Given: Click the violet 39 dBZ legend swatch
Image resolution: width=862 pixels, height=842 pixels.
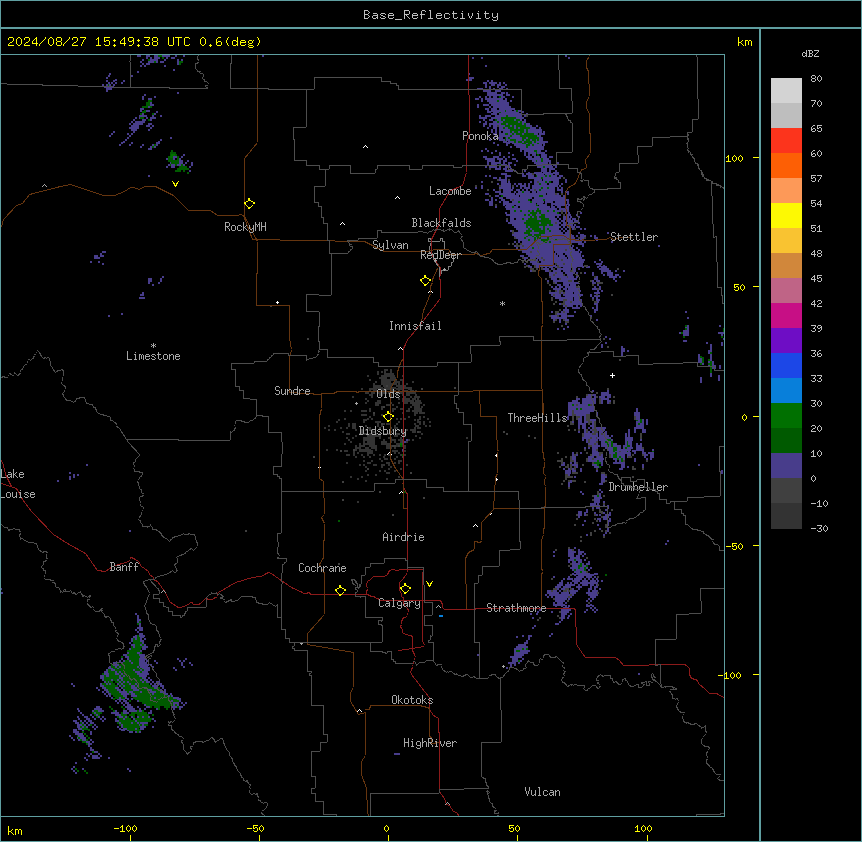Looking at the screenshot, I should [x=786, y=340].
